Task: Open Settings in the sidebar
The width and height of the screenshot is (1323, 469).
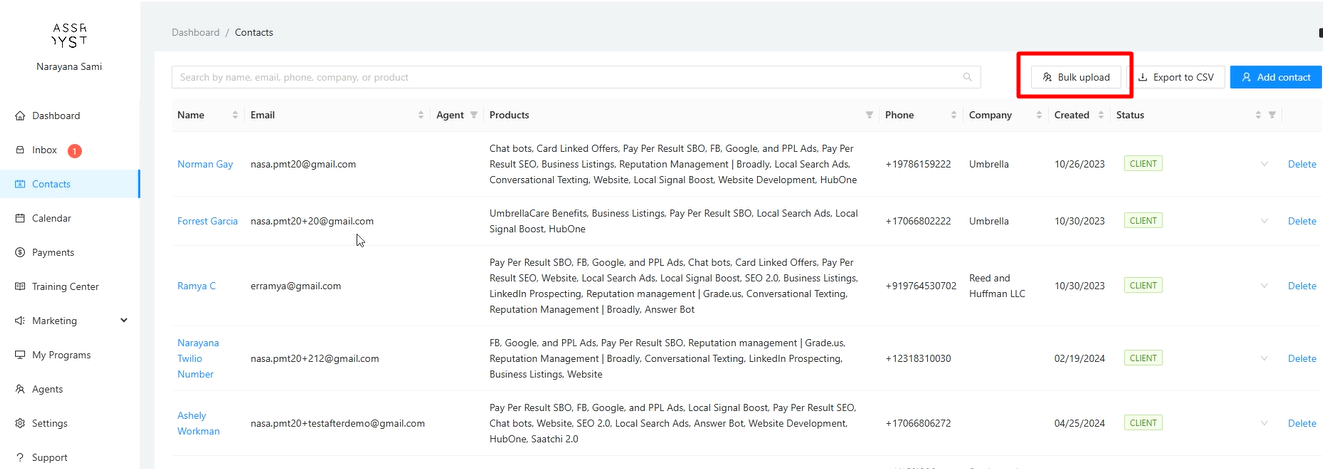Action: click(49, 423)
